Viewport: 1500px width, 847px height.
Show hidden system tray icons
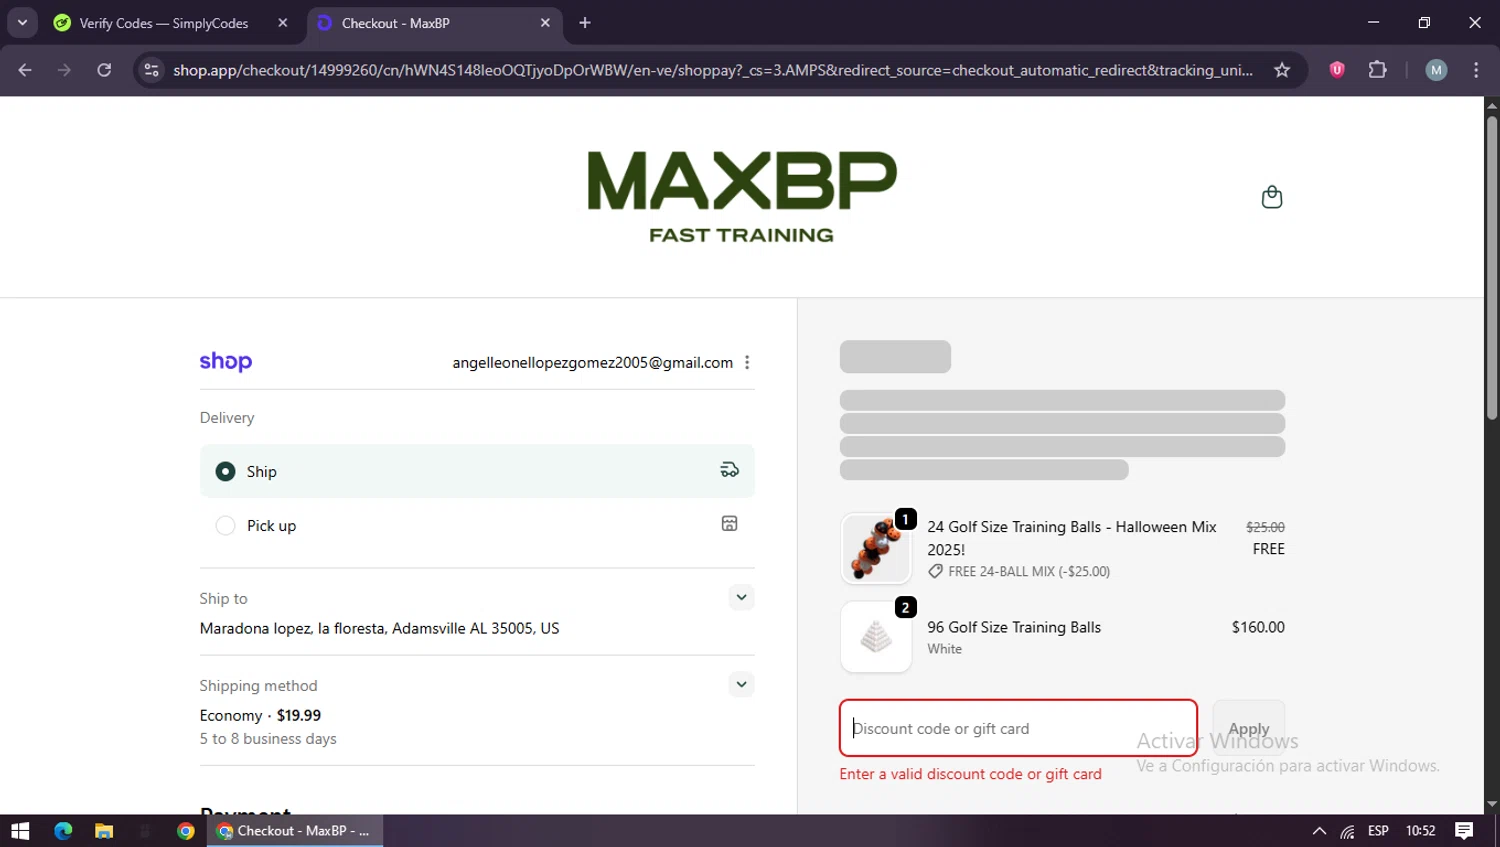(1319, 831)
